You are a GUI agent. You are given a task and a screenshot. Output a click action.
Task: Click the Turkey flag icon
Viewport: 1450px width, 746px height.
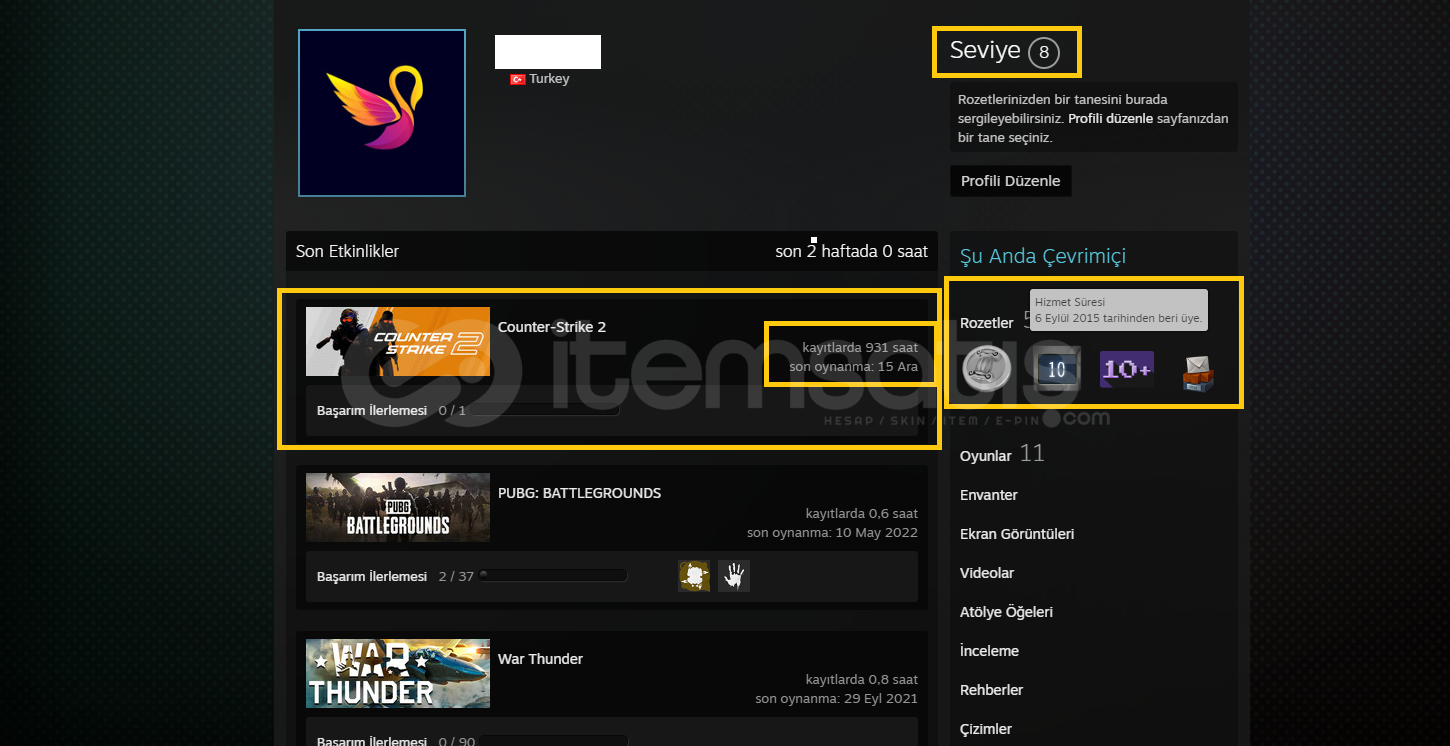tap(518, 79)
